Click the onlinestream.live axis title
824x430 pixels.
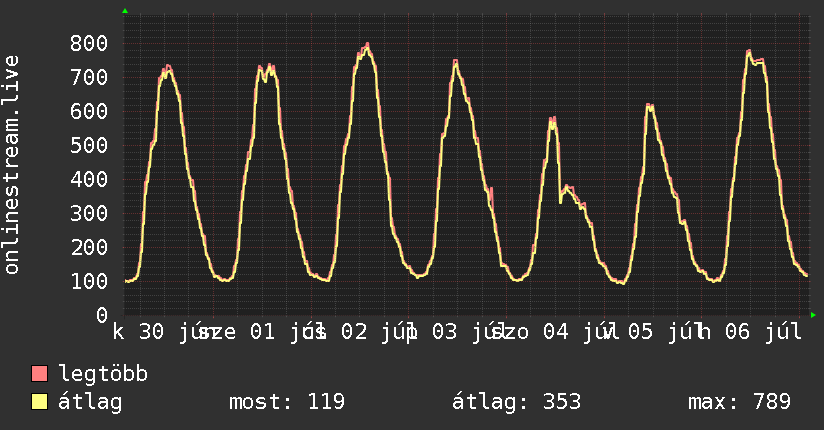tap(11, 165)
